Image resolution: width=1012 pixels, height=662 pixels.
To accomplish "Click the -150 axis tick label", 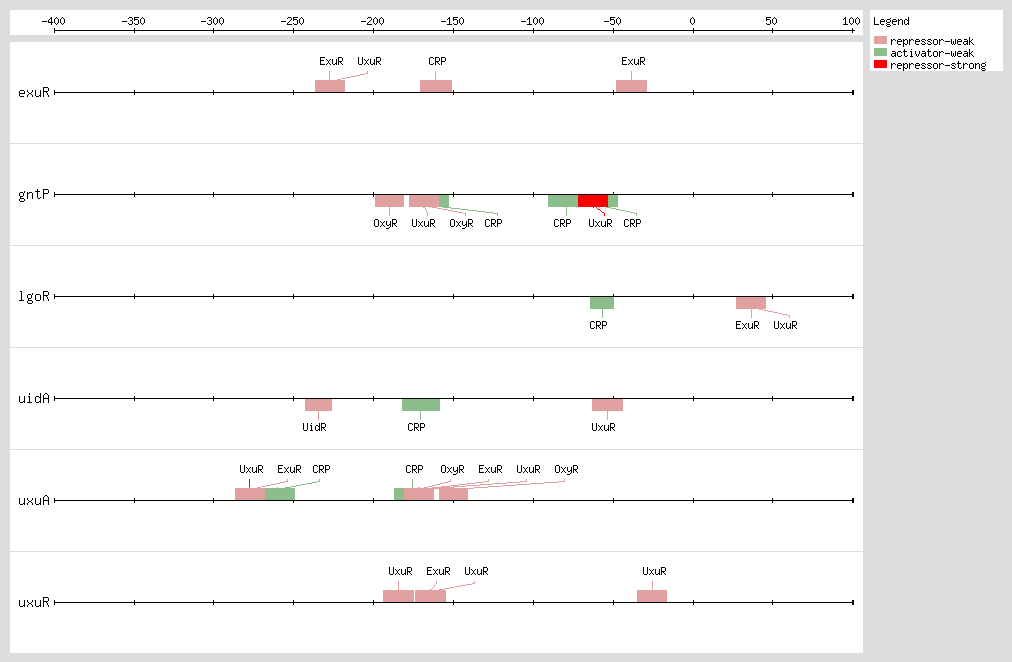I will click(452, 21).
